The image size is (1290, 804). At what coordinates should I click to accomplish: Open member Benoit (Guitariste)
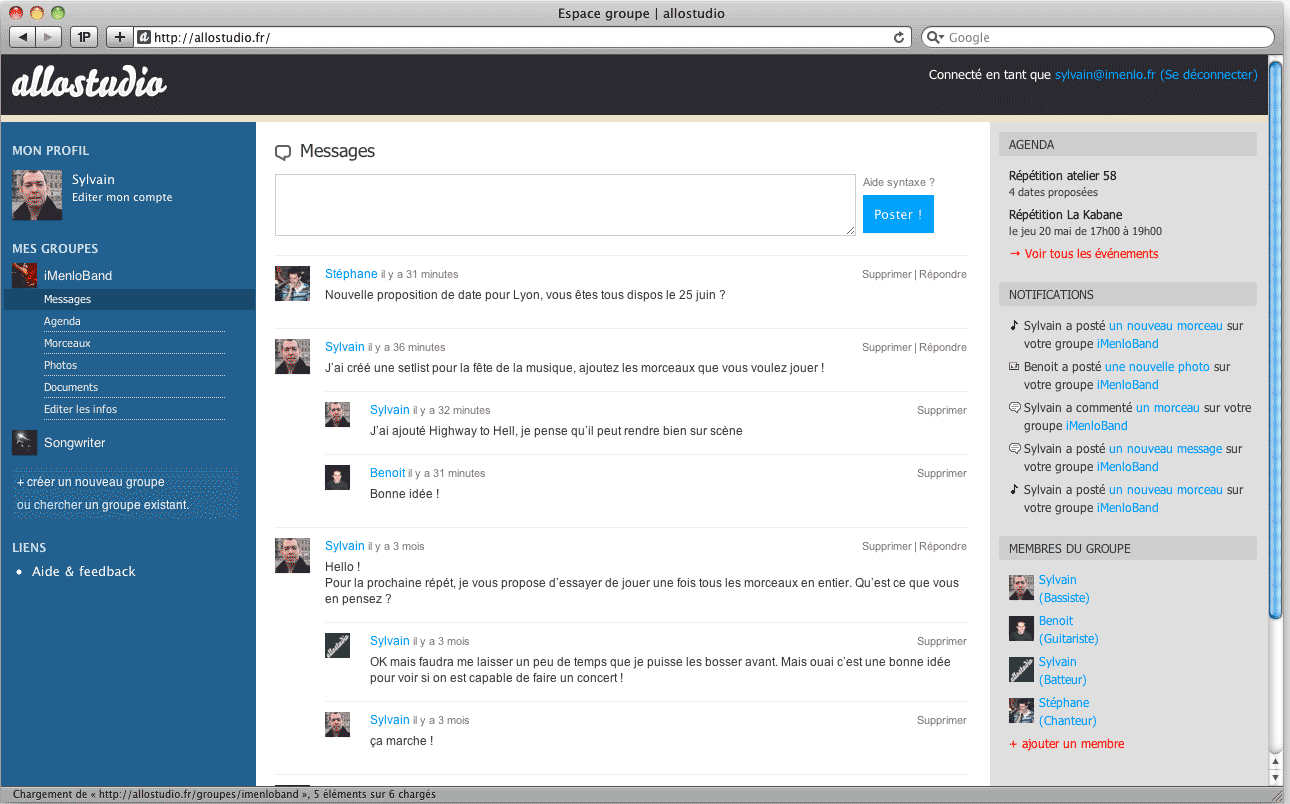tap(1069, 630)
